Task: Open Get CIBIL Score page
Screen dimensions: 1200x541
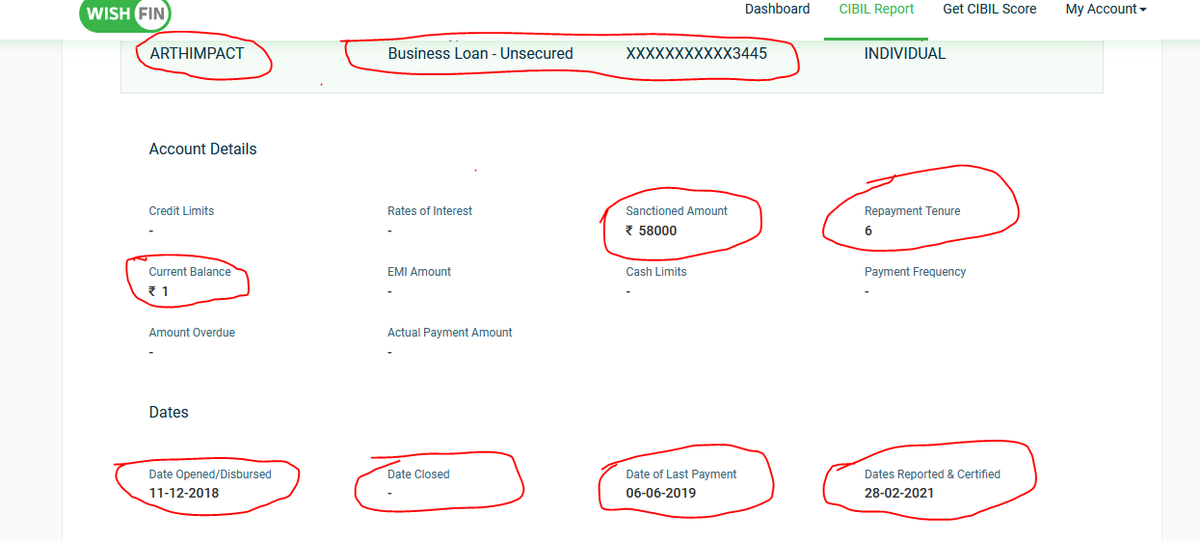Action: 990,9
